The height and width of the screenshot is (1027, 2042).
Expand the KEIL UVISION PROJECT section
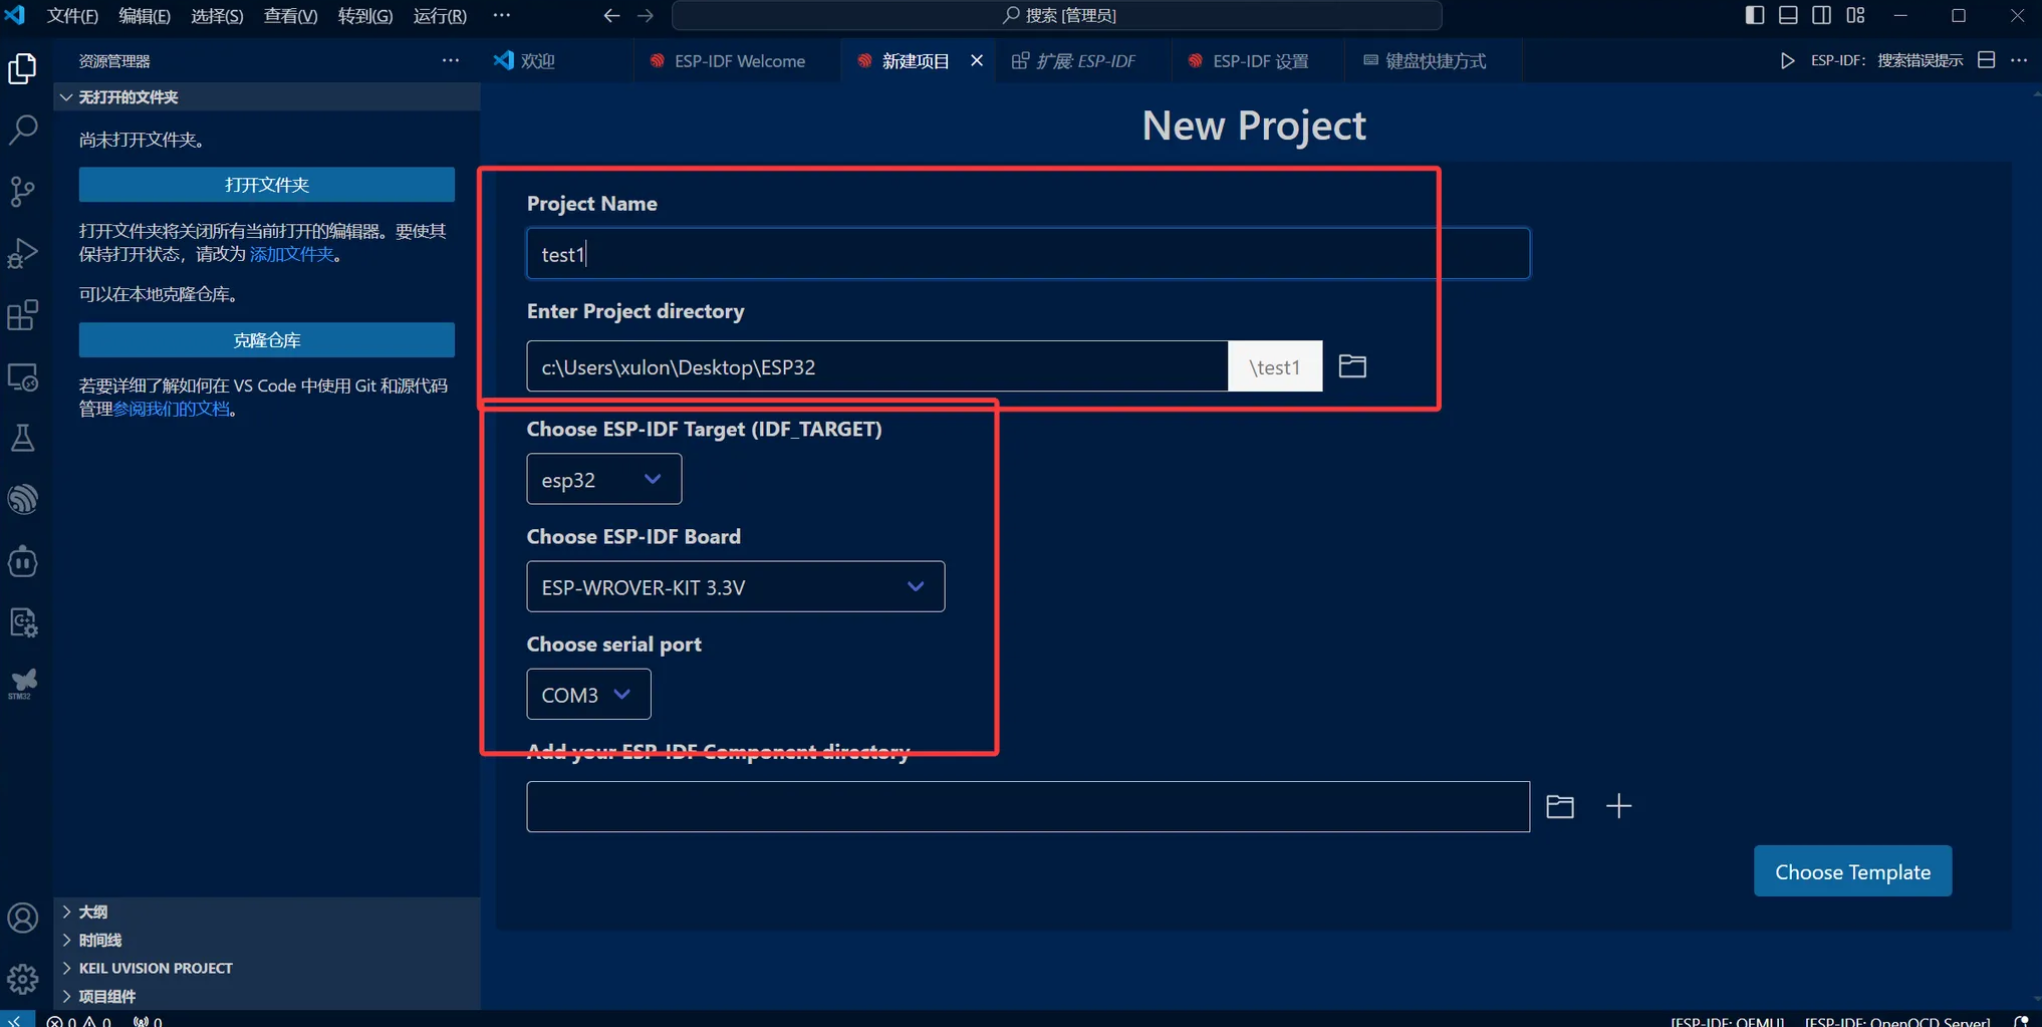[267, 968]
